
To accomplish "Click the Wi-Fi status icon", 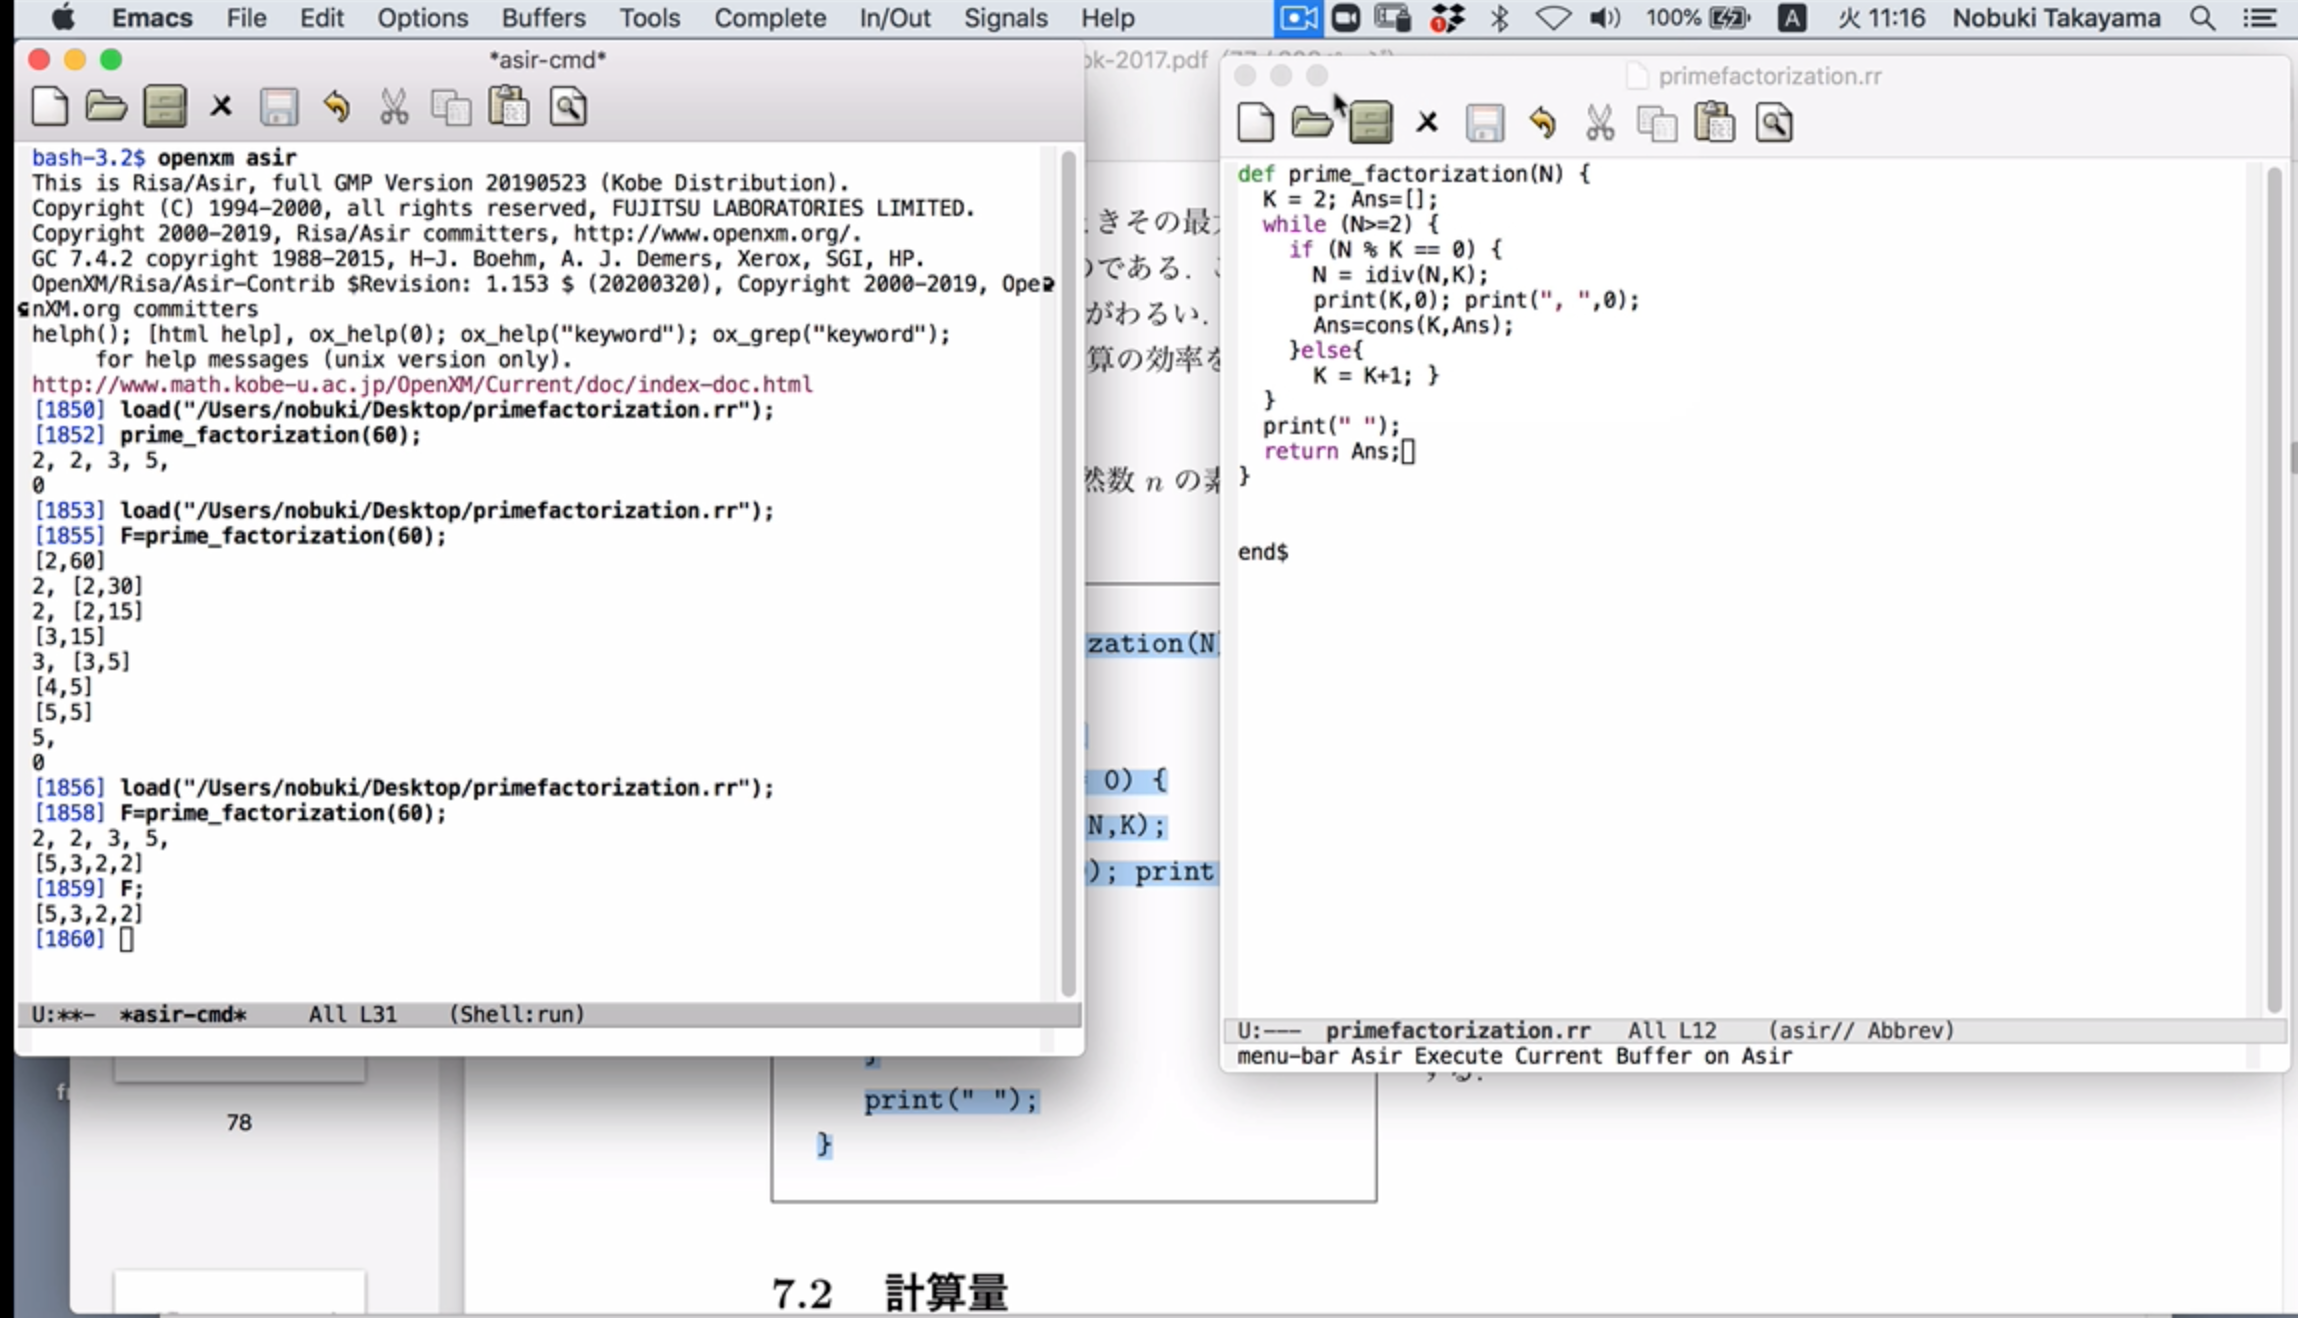I will [x=1552, y=18].
